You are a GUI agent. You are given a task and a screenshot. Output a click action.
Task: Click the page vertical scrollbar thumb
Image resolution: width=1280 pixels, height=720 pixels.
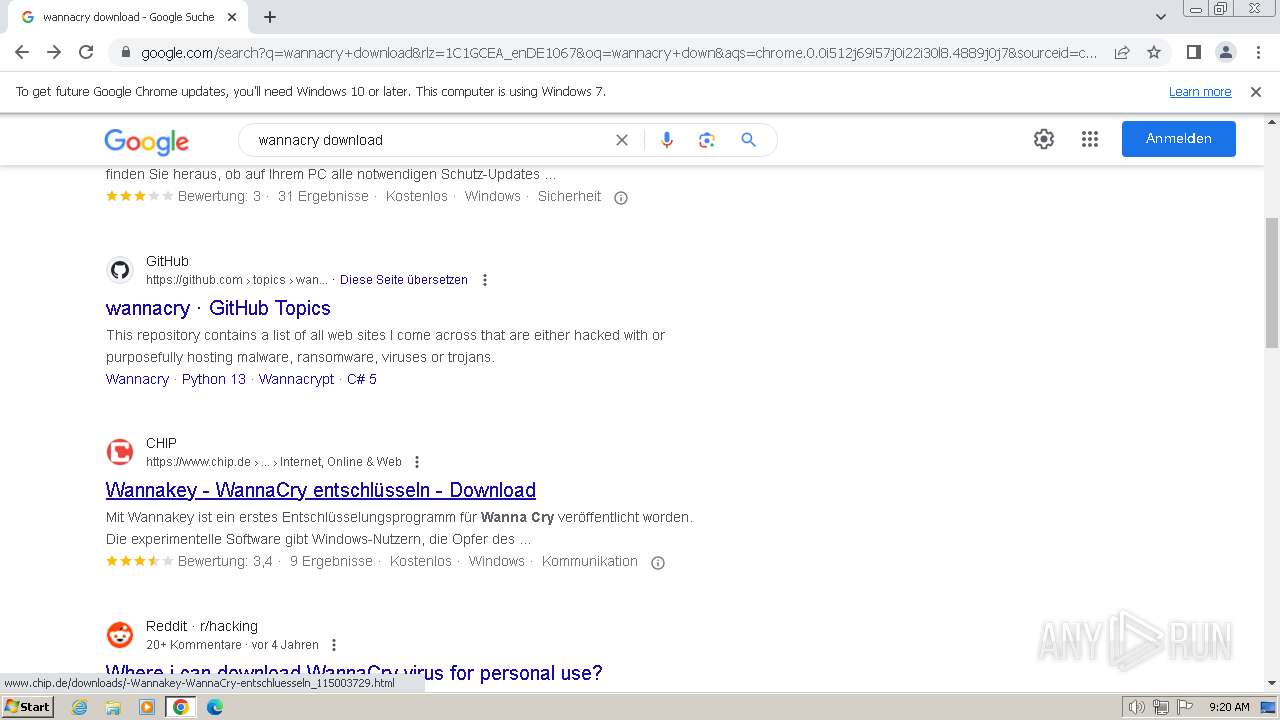click(1272, 283)
